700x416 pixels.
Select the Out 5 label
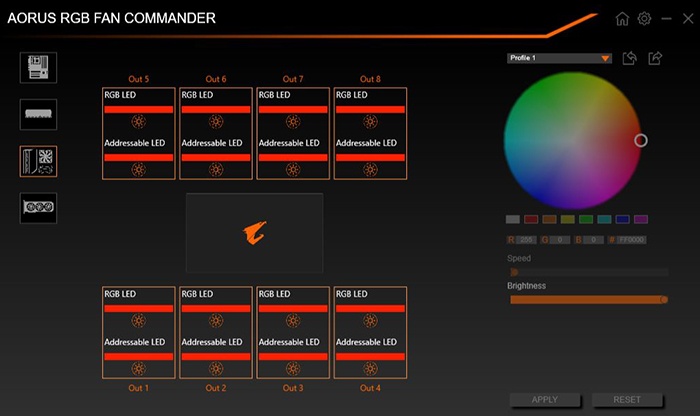138,79
